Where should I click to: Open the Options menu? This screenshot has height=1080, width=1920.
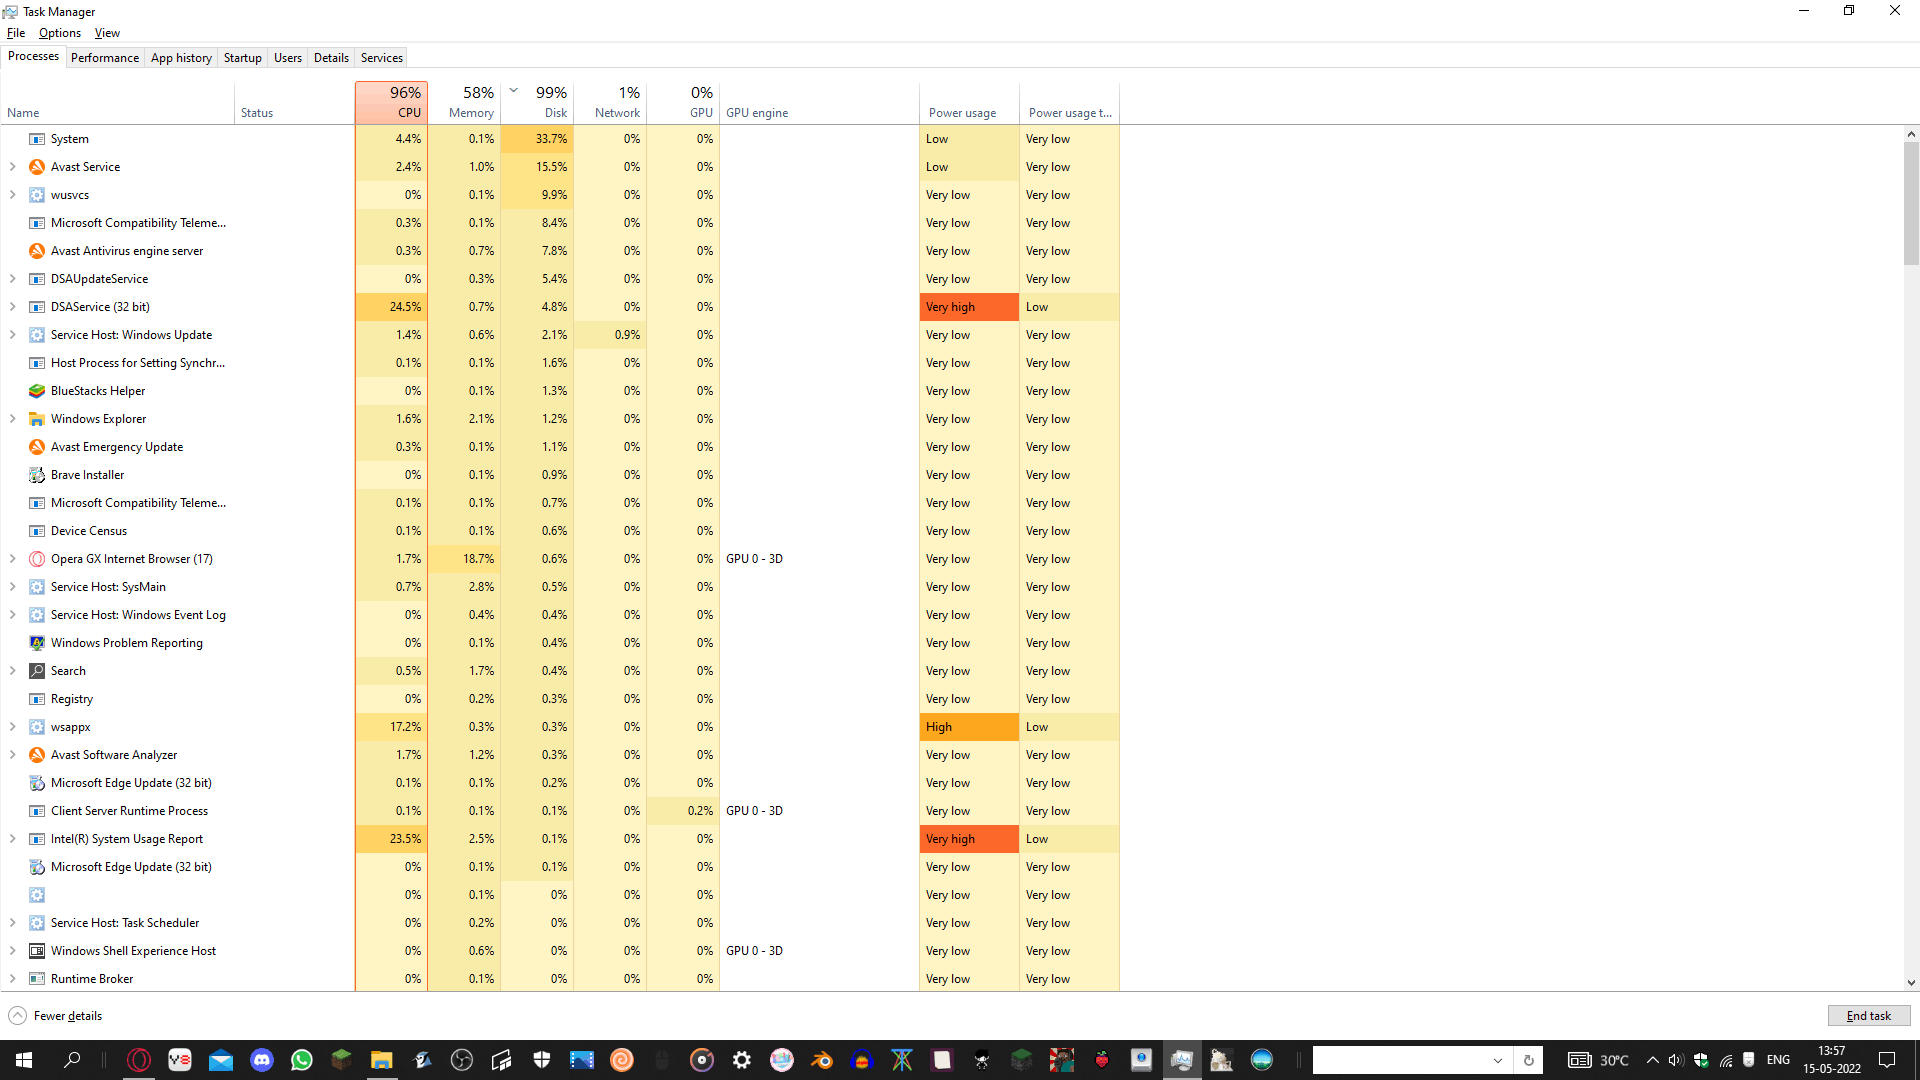(x=59, y=33)
